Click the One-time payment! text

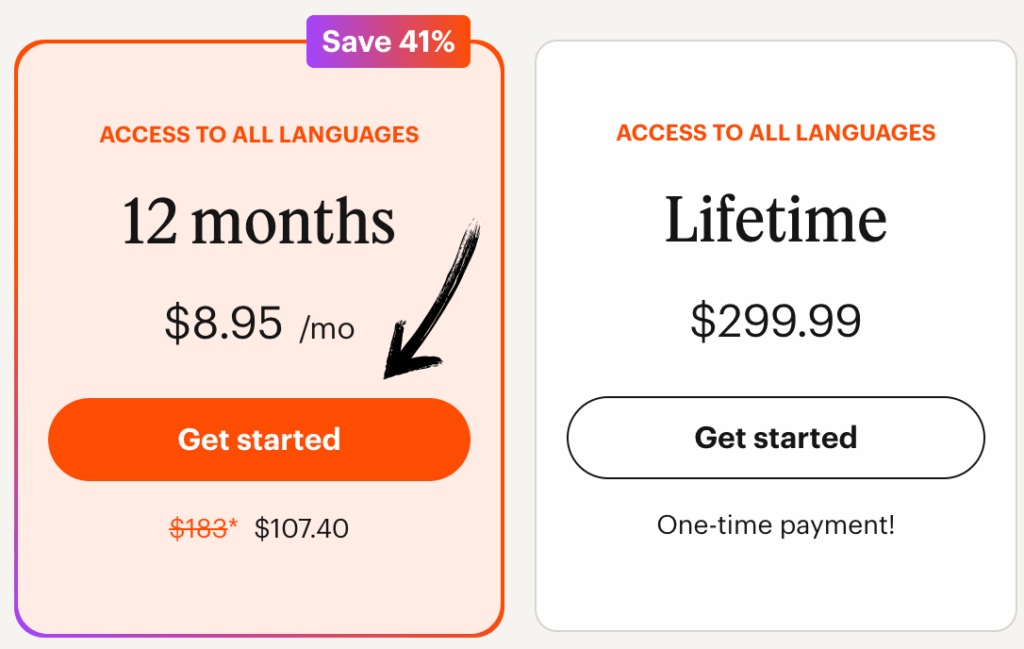[776, 524]
